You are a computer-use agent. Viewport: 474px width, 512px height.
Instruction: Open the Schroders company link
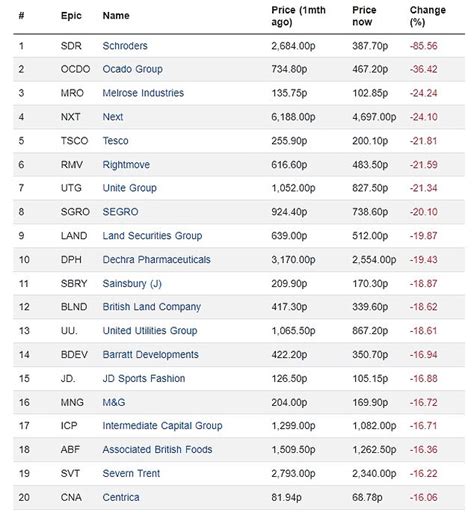[125, 46]
